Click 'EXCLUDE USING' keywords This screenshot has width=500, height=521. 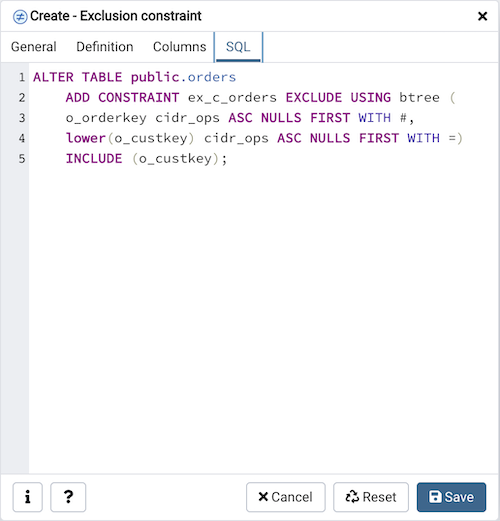[338, 98]
